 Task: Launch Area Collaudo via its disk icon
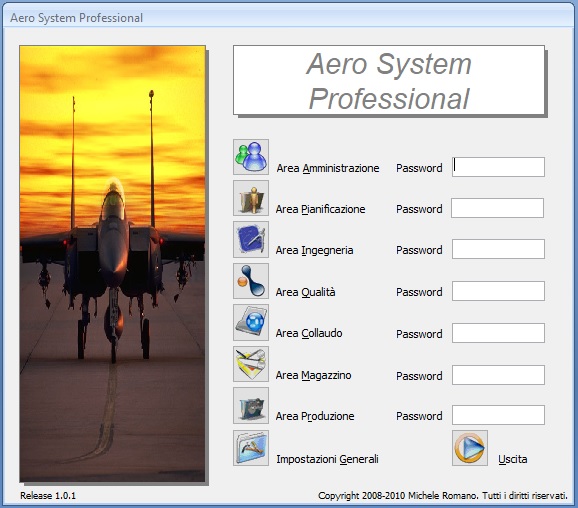(251, 322)
